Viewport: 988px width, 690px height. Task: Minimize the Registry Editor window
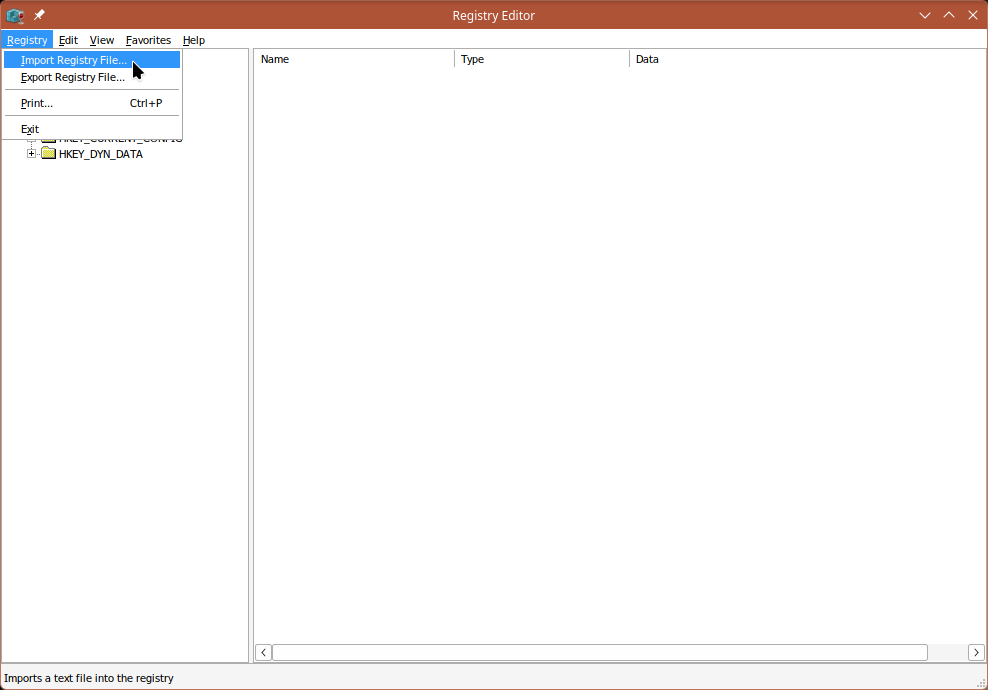925,15
